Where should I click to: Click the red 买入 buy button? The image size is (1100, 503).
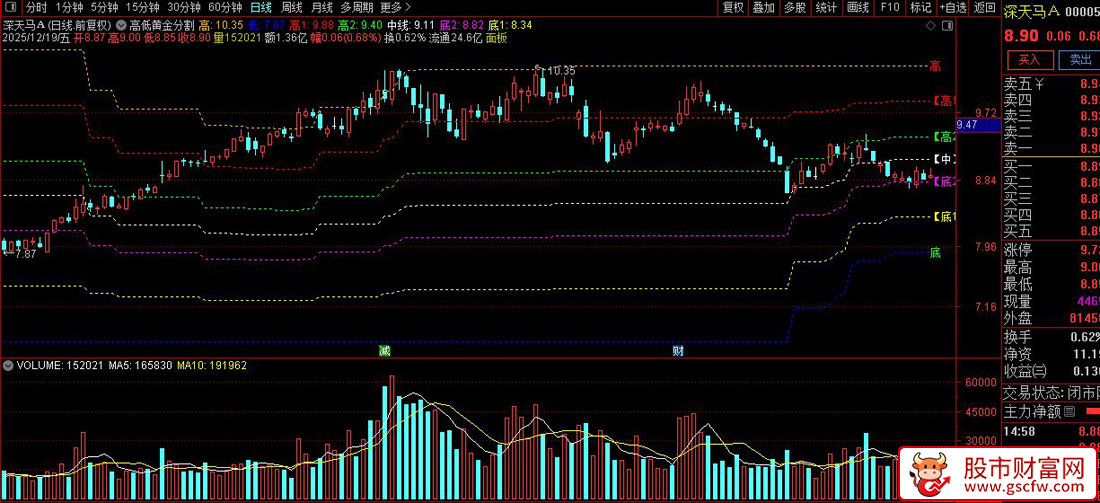[x=1030, y=60]
